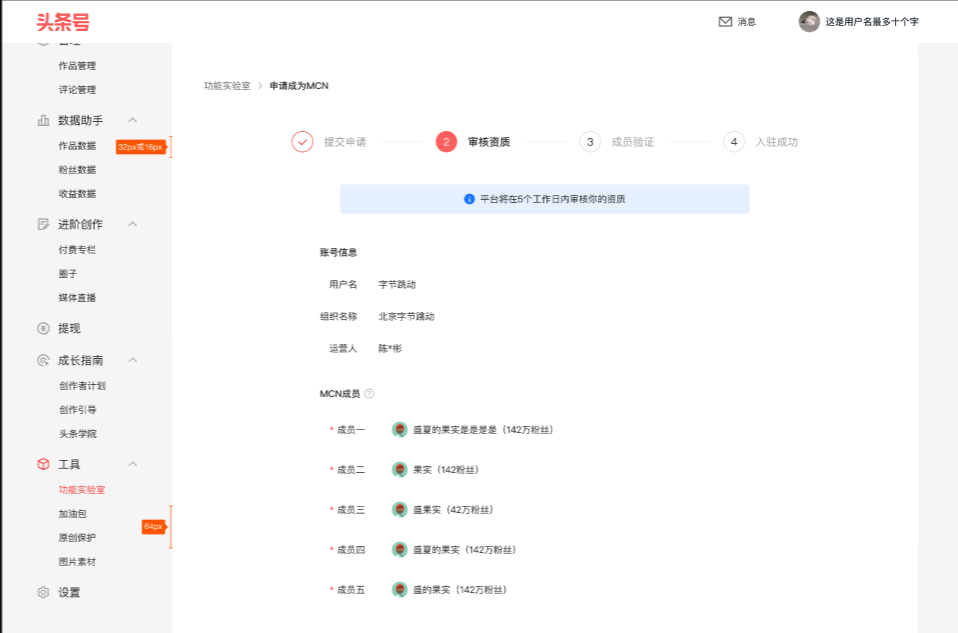Open 作品管理 in the sidebar
The image size is (958, 633).
(77, 66)
